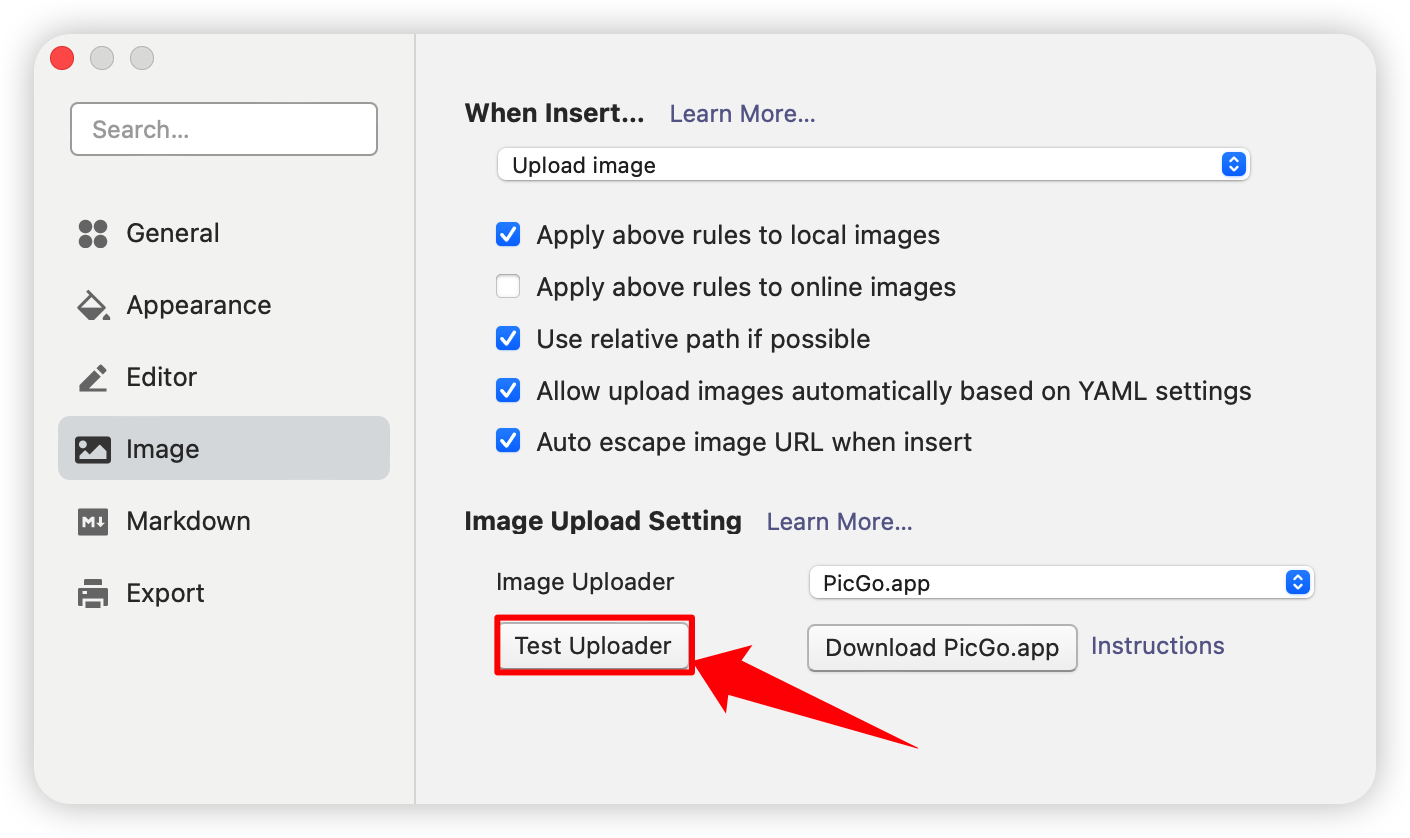Click the General grid icon in sidebar
This screenshot has height=838, width=1410.
point(93,234)
